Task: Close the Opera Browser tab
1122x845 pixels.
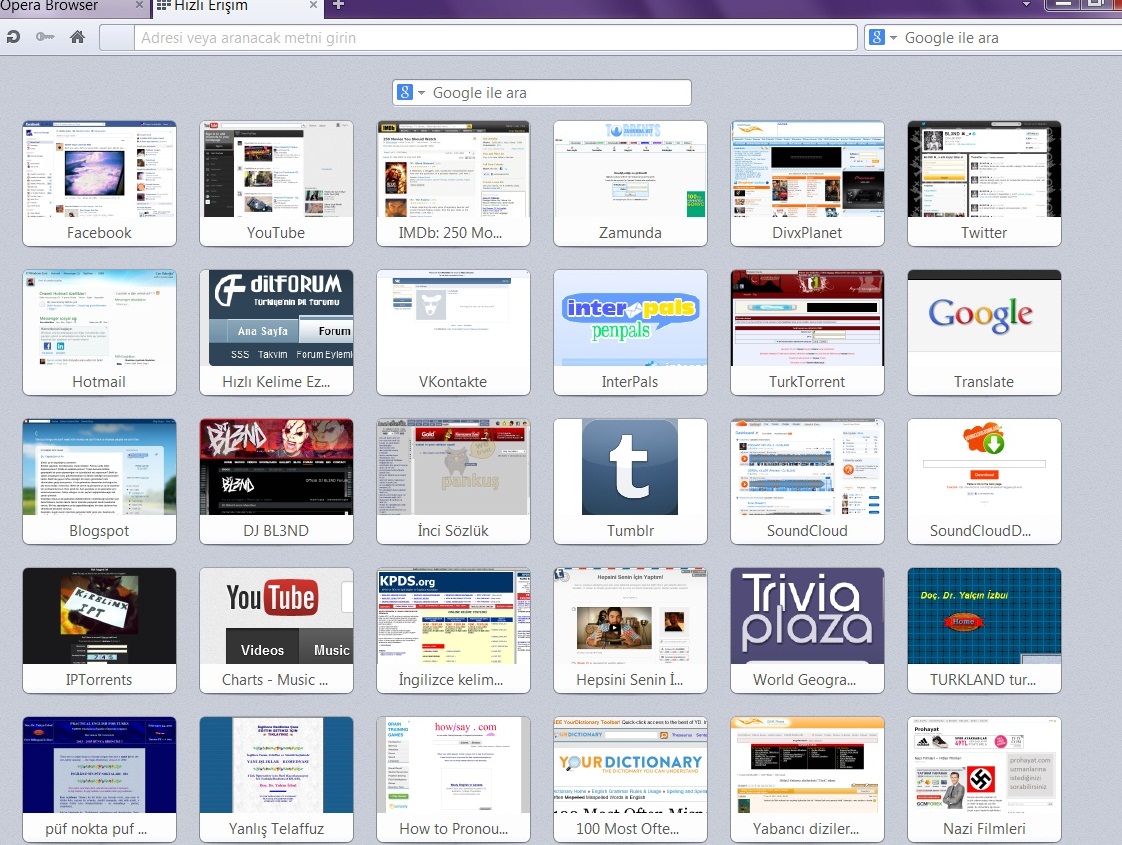Action: 141,6
